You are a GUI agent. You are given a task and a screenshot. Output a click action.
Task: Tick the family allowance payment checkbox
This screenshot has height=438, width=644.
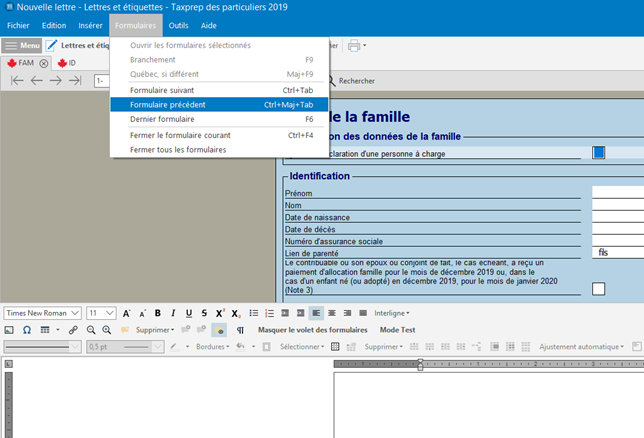[598, 289]
